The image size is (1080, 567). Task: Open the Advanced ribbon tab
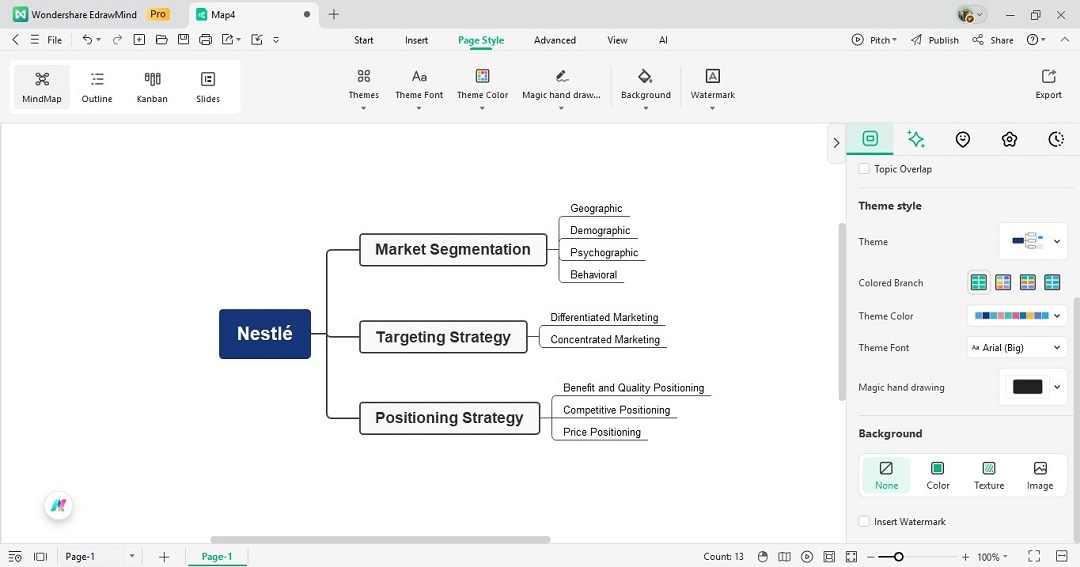[554, 40]
